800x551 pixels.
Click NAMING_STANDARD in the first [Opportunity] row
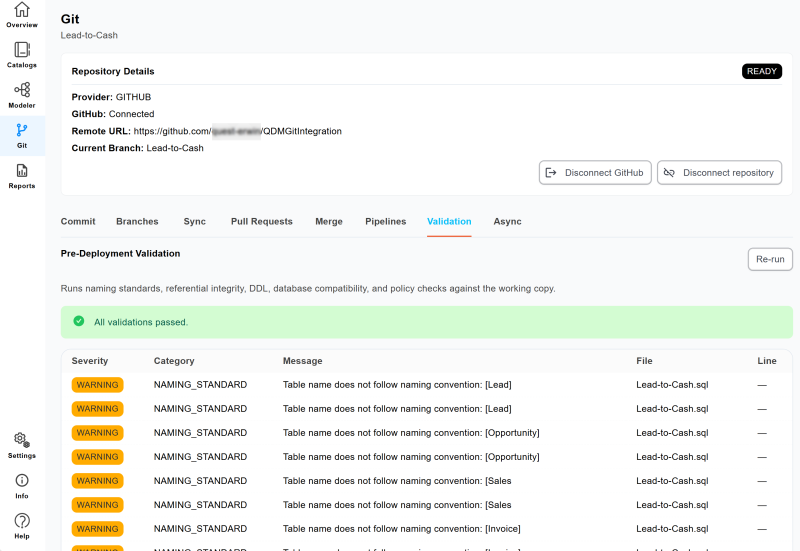coord(201,433)
